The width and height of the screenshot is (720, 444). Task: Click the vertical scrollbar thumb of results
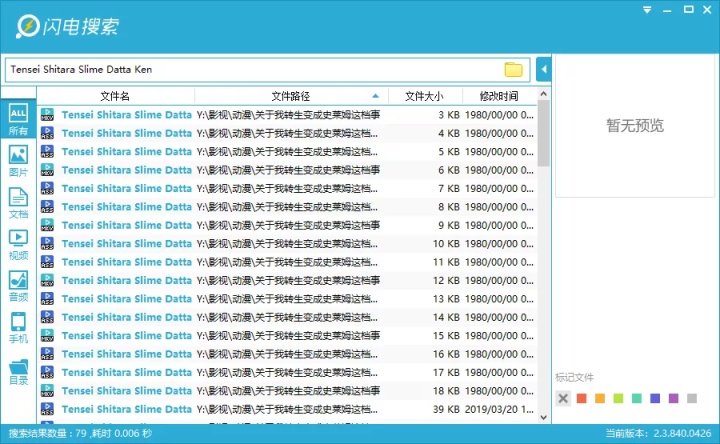tap(544, 133)
